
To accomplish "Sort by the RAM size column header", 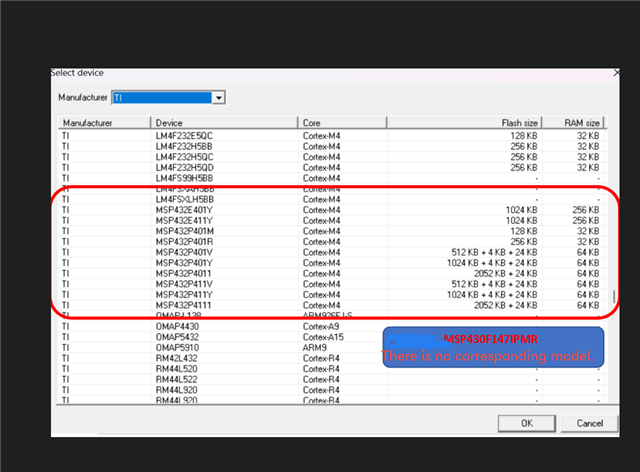I will click(573, 123).
